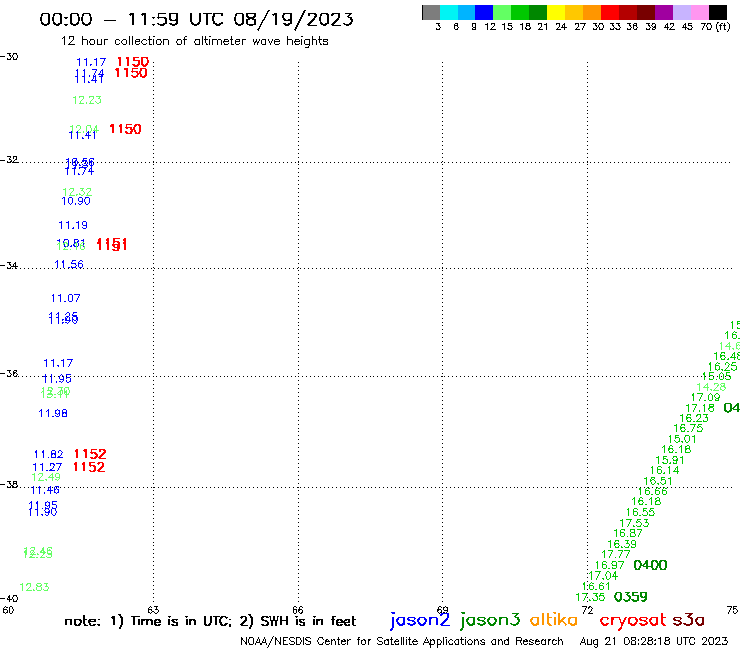This screenshot has width=740, height=650.
Task: Select the wave height value 11.07
Action: [66, 298]
